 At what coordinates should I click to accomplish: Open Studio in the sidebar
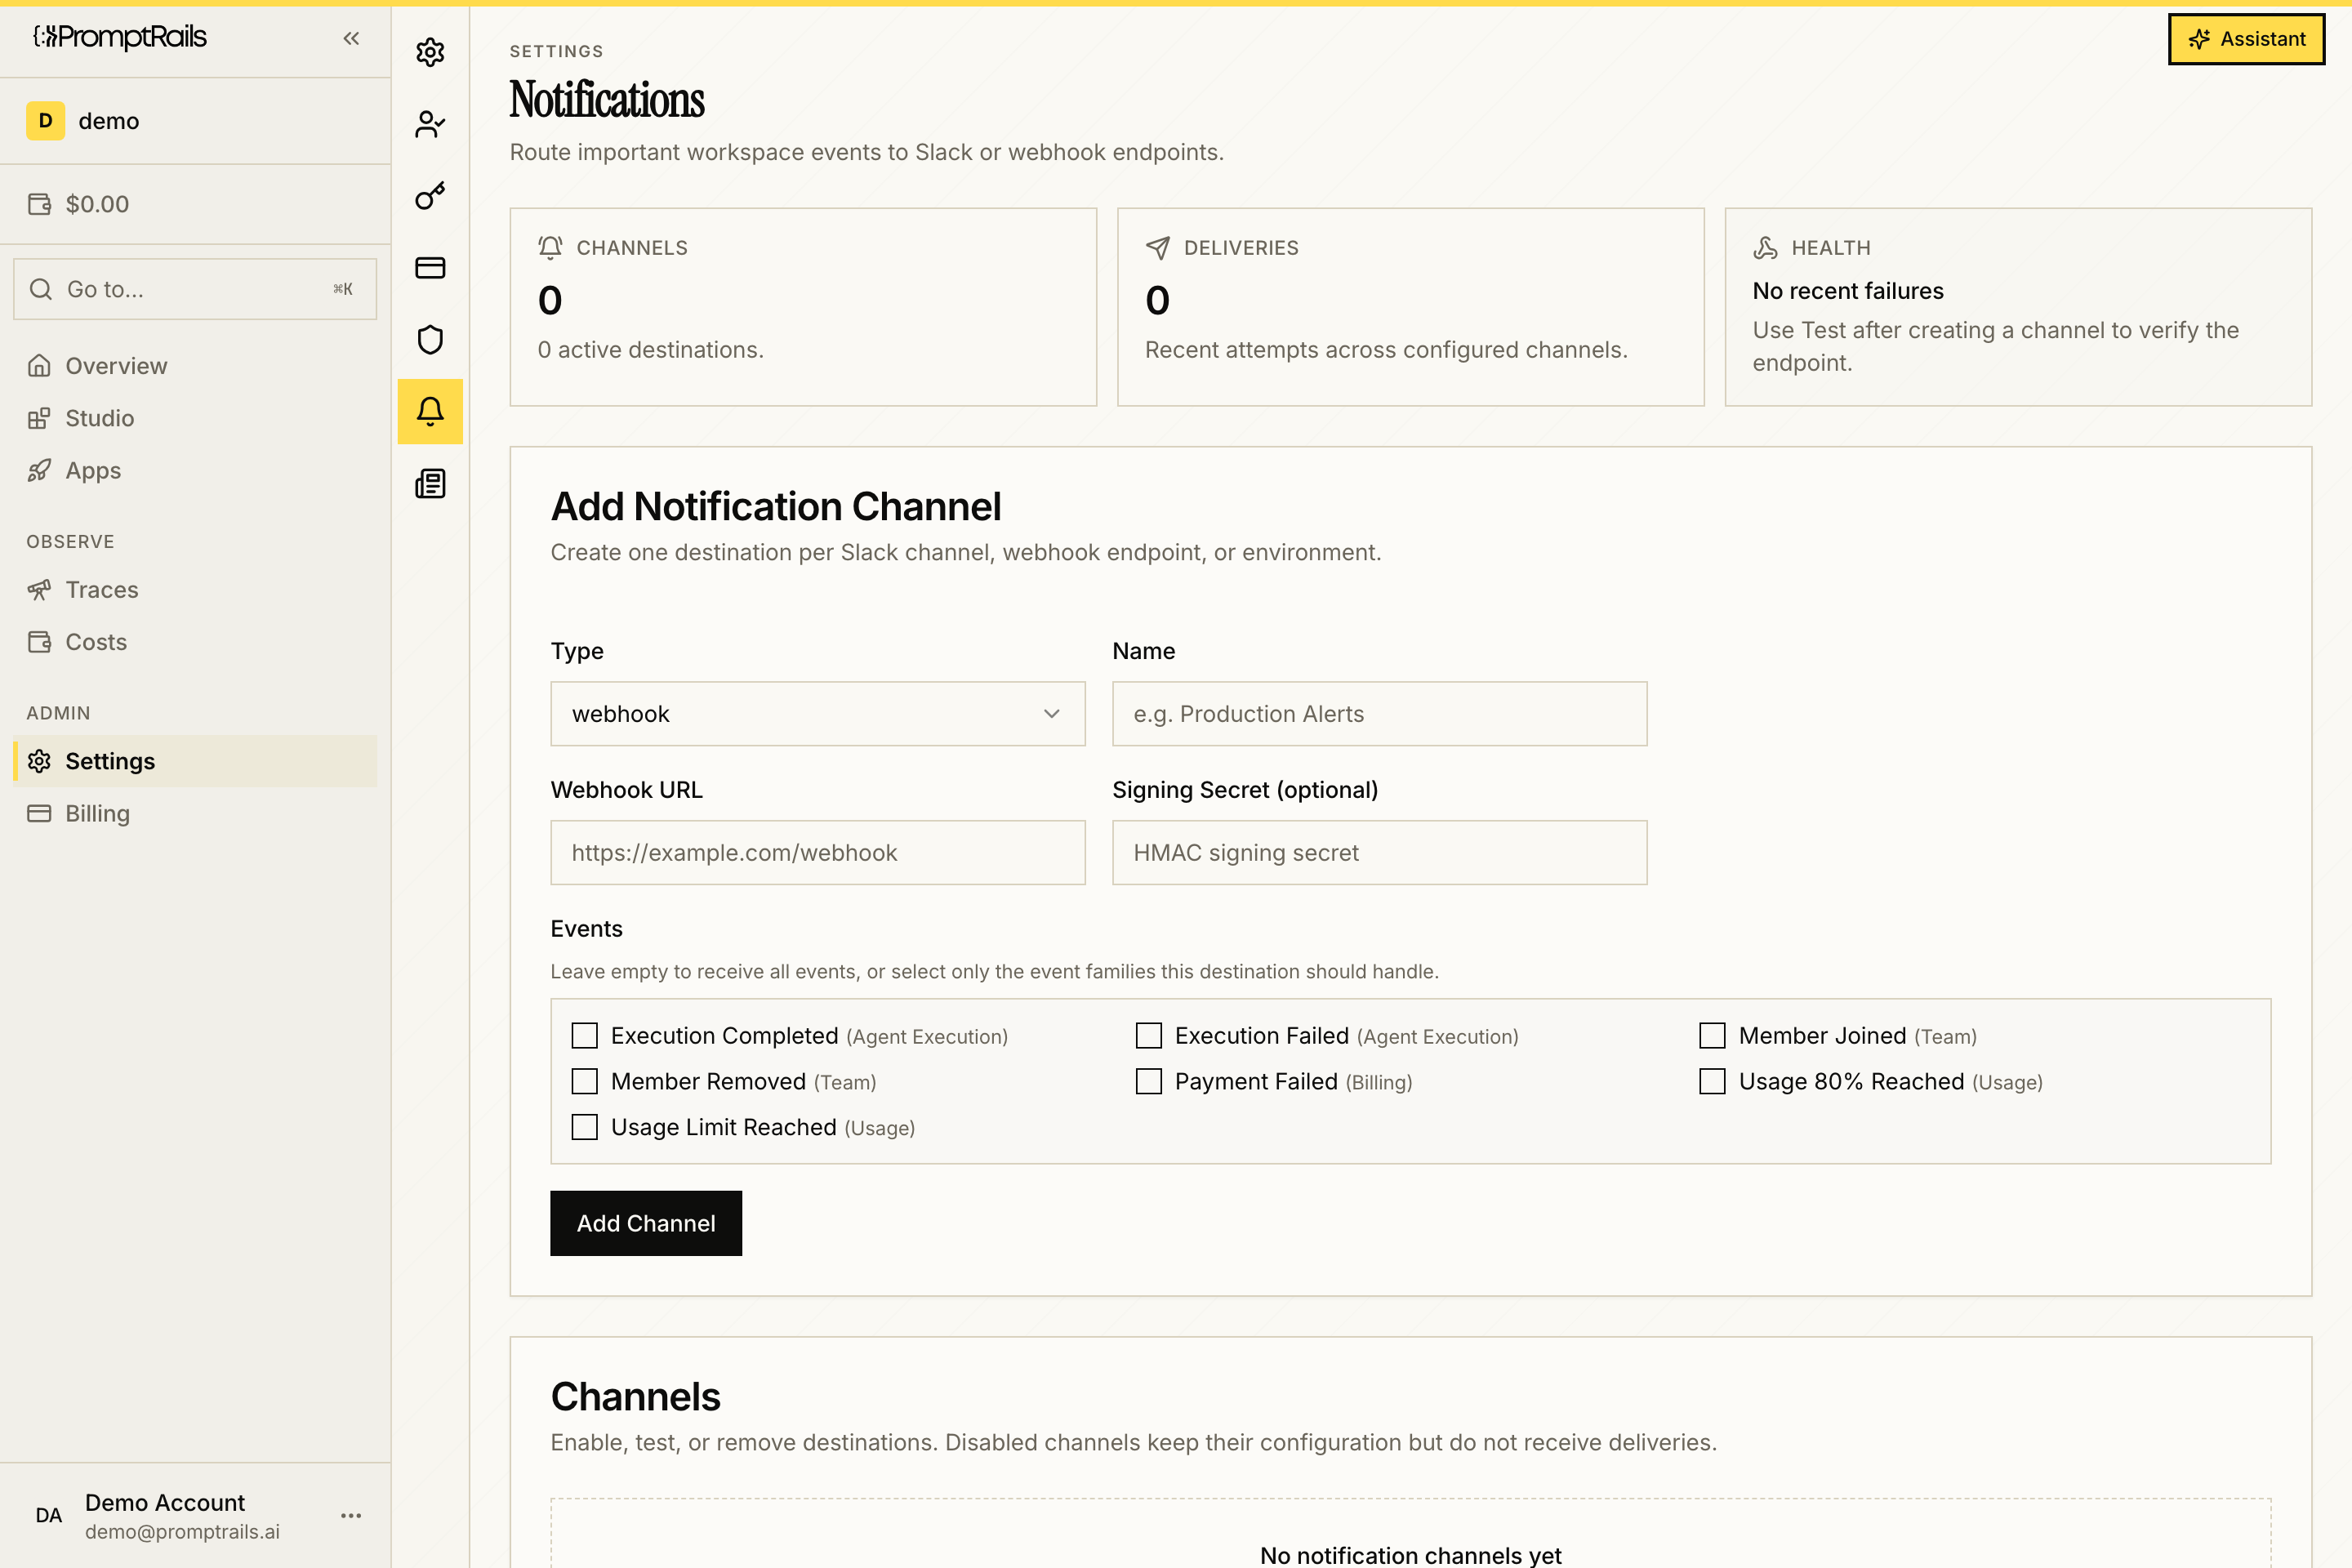click(x=195, y=418)
